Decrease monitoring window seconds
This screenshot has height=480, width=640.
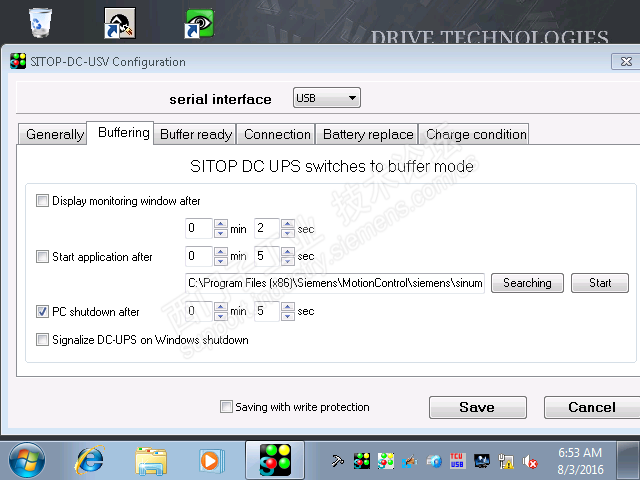288,233
